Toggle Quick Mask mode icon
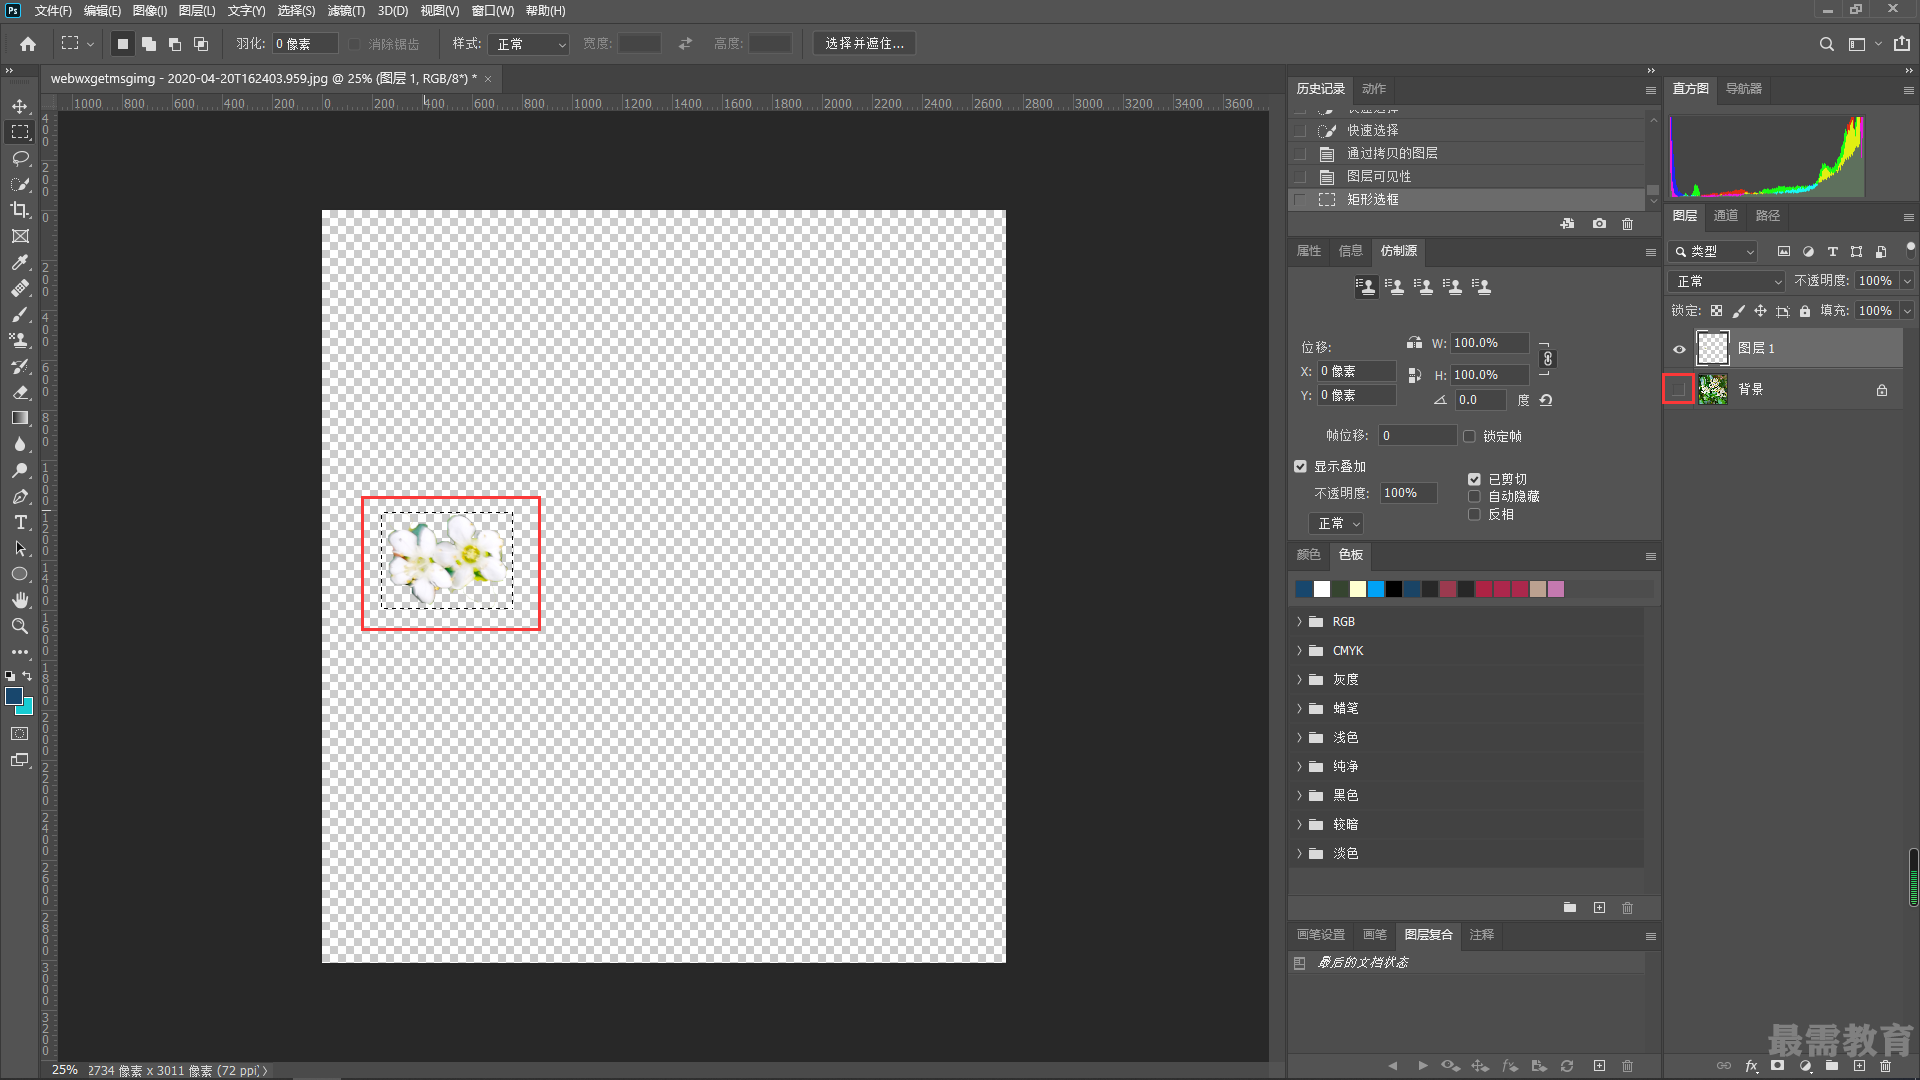 (x=20, y=734)
